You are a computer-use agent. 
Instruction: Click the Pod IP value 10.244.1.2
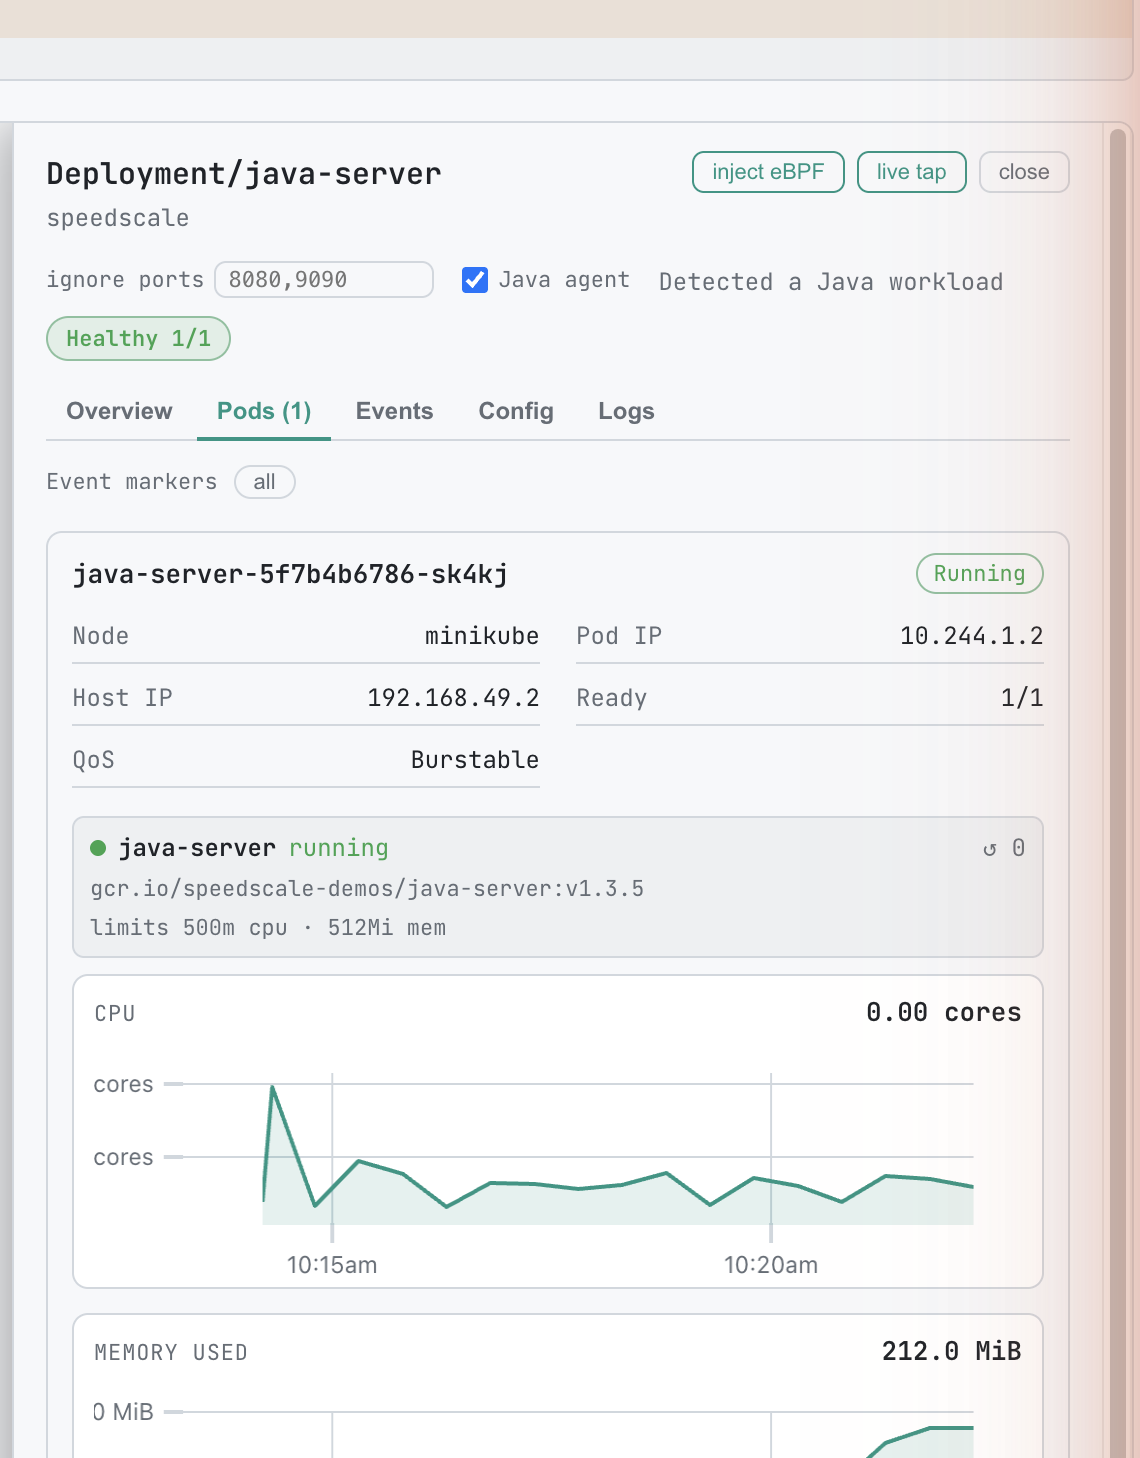coord(971,636)
